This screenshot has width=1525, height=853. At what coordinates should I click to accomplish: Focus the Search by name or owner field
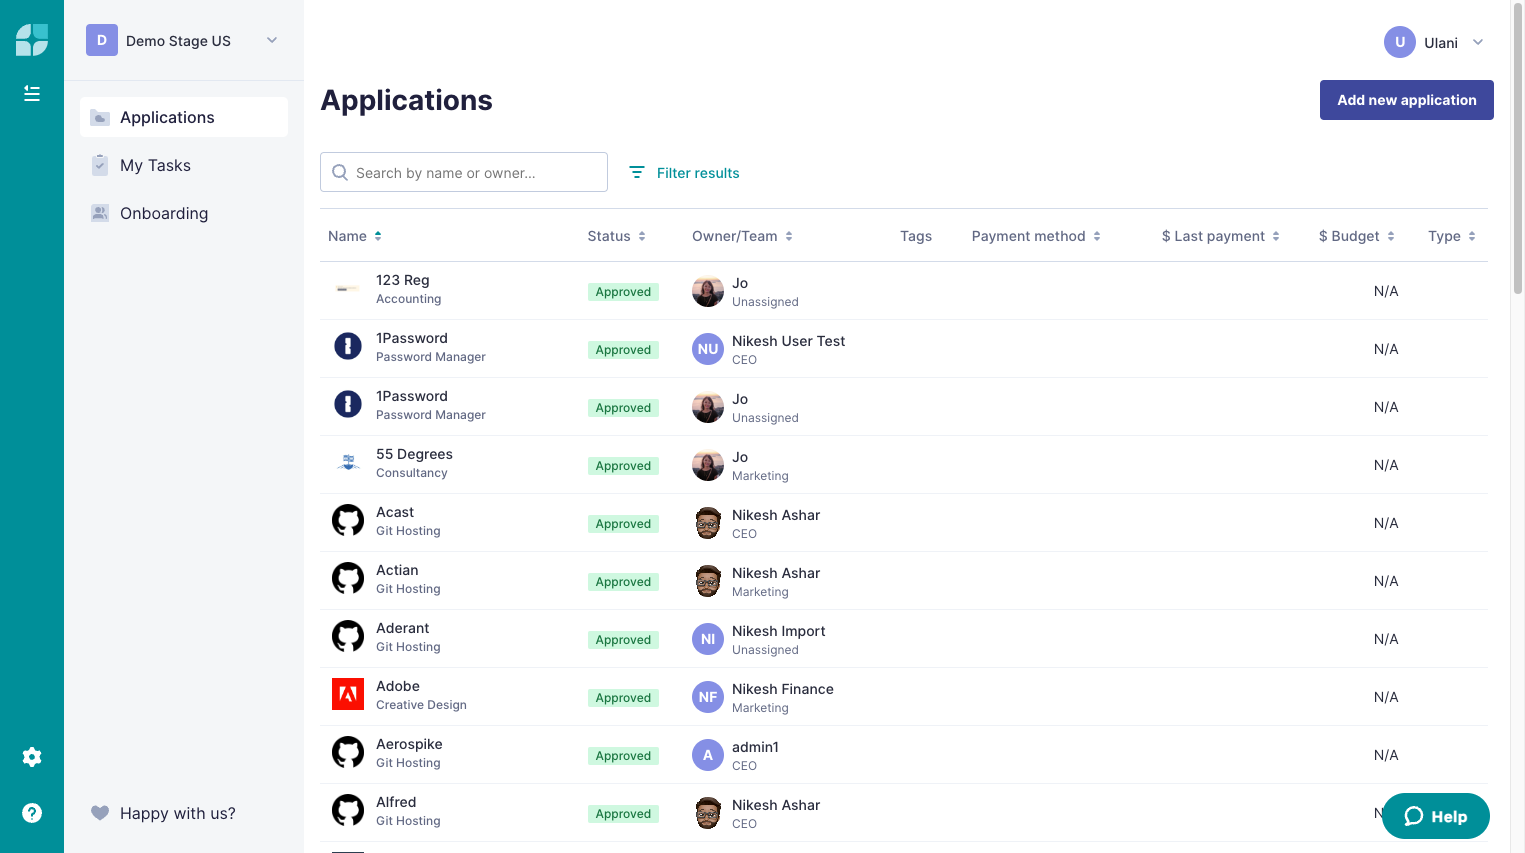[x=464, y=172]
